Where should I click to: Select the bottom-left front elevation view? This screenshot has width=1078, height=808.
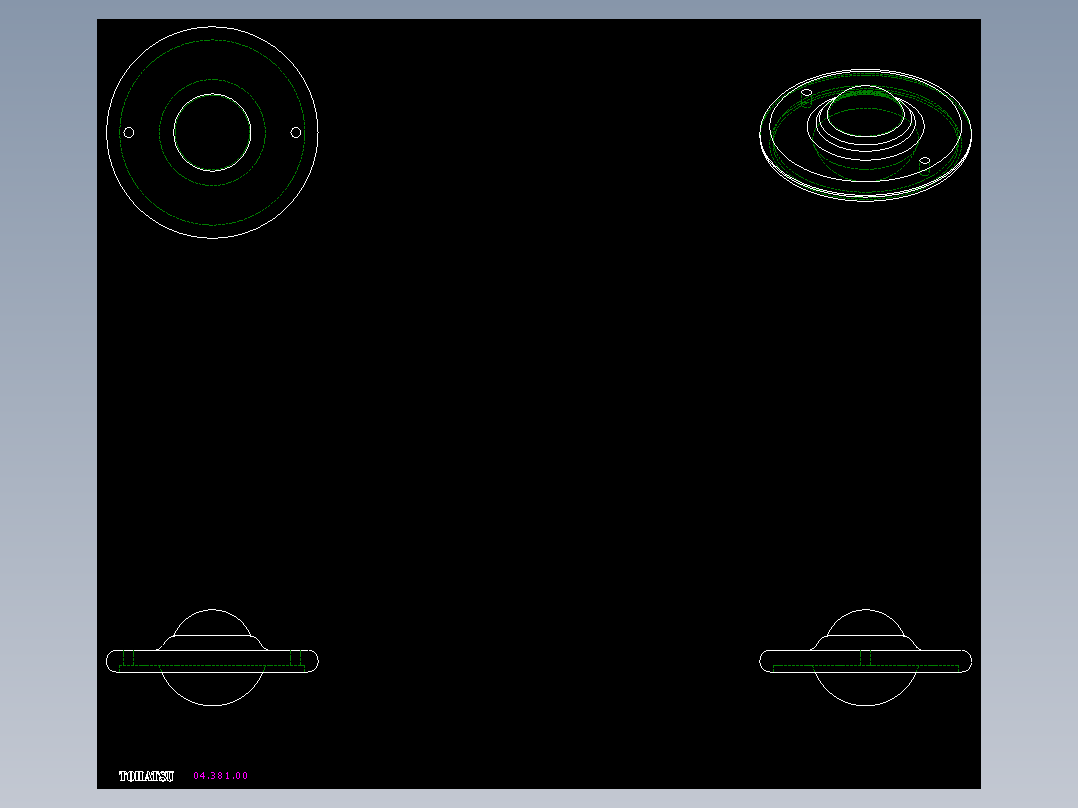[212, 657]
